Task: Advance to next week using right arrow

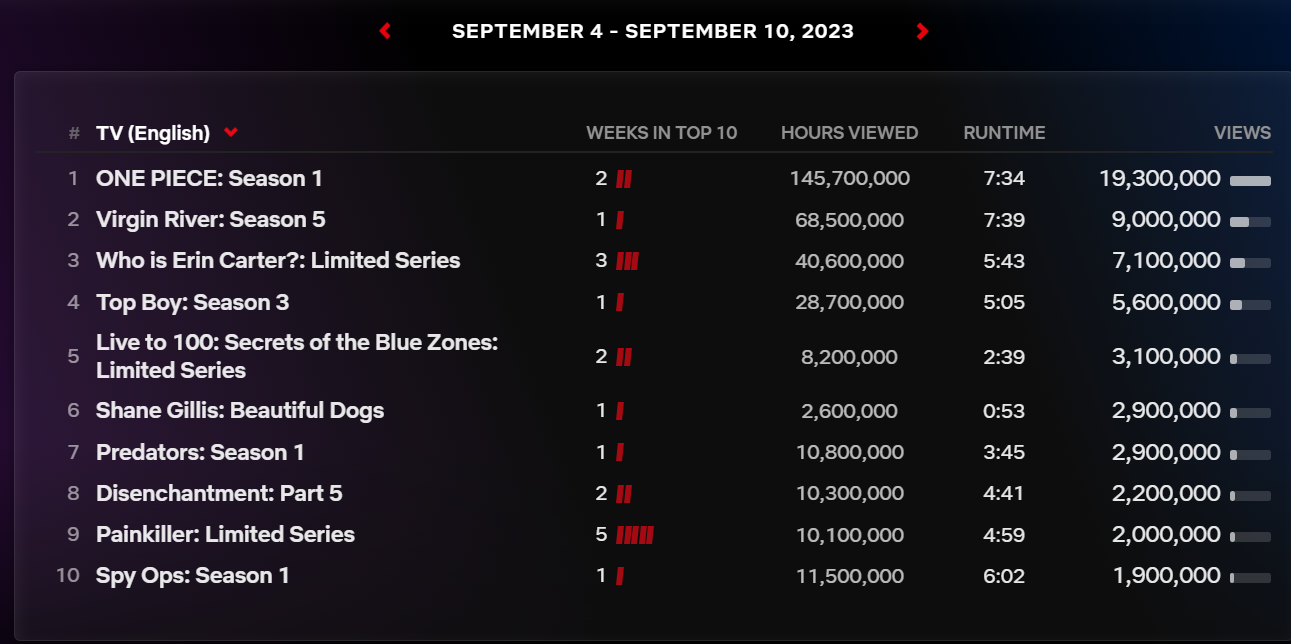Action: [x=922, y=31]
